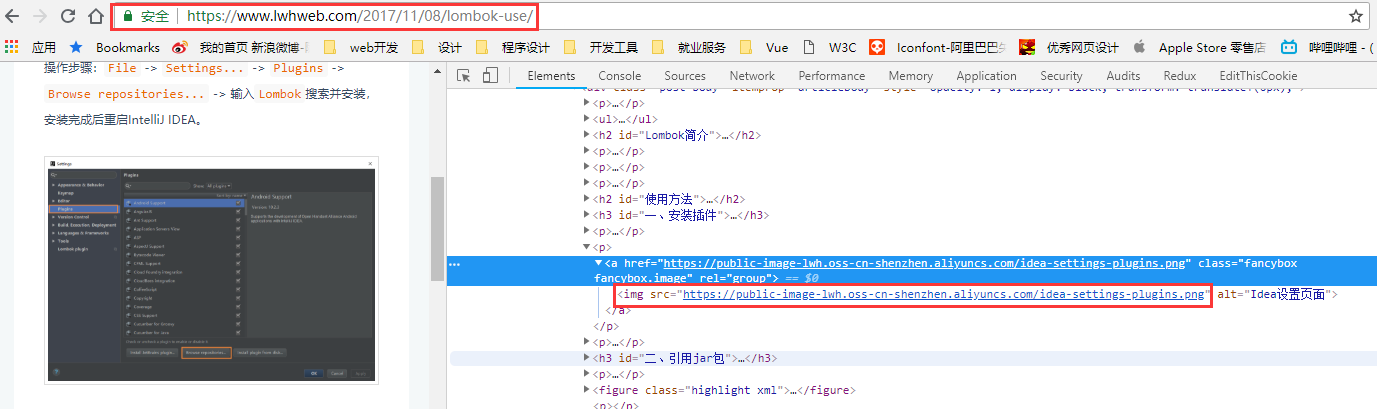Open the IDEA settings screenshot image
Viewport: 1377px width, 409px height.
pyautogui.click(x=211, y=269)
